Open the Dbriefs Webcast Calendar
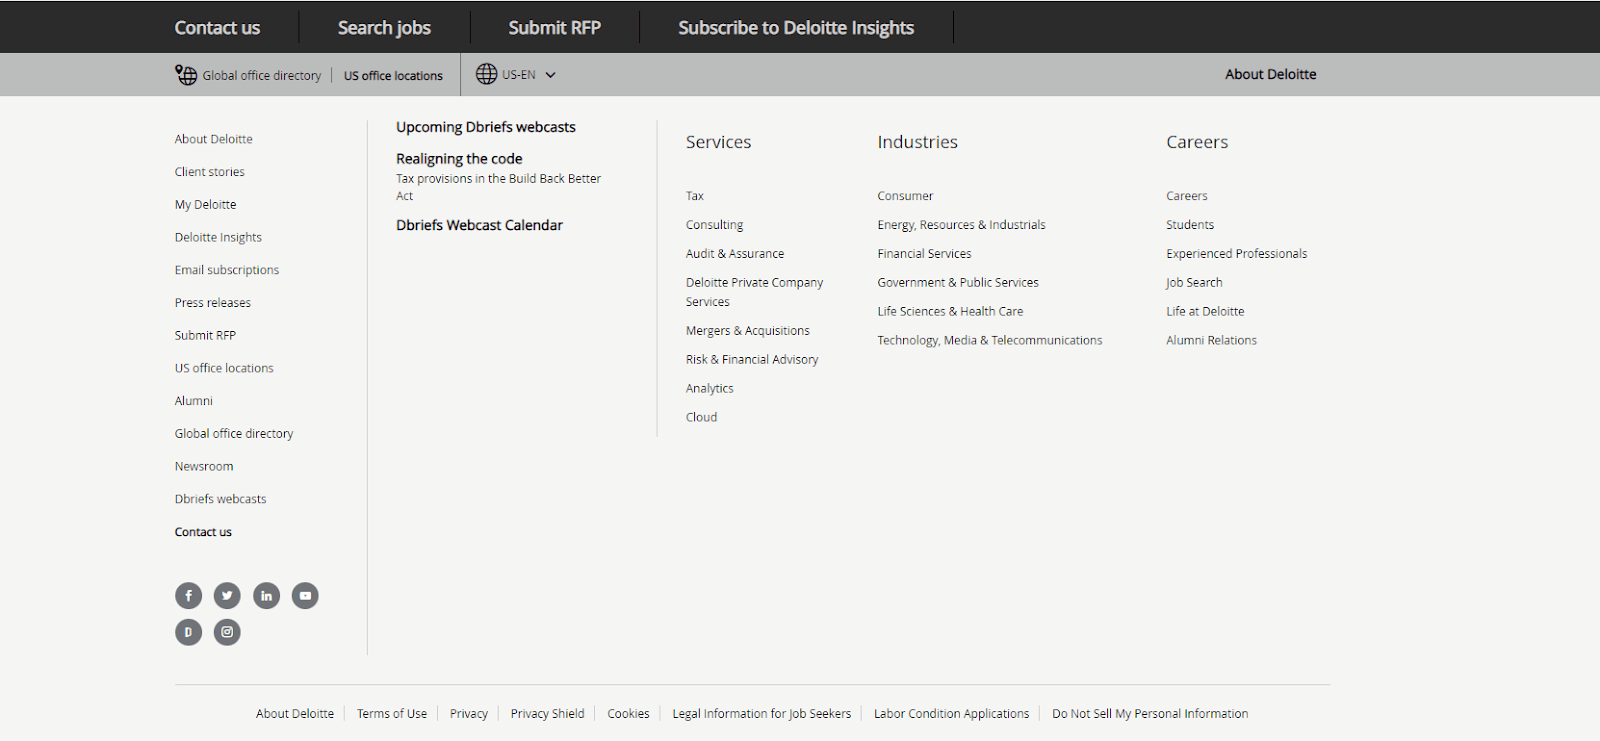Image resolution: width=1600 pixels, height=741 pixels. tap(479, 225)
